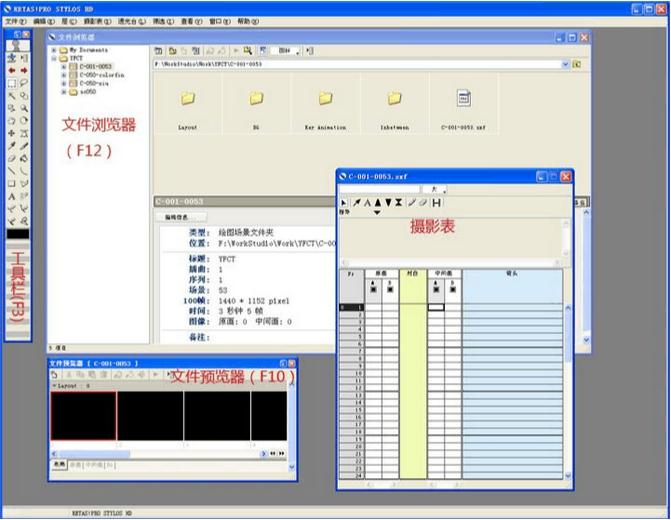Collapse the YFCT folder tree node
Viewport: 671px width, 520px height.
pyautogui.click(x=54, y=58)
